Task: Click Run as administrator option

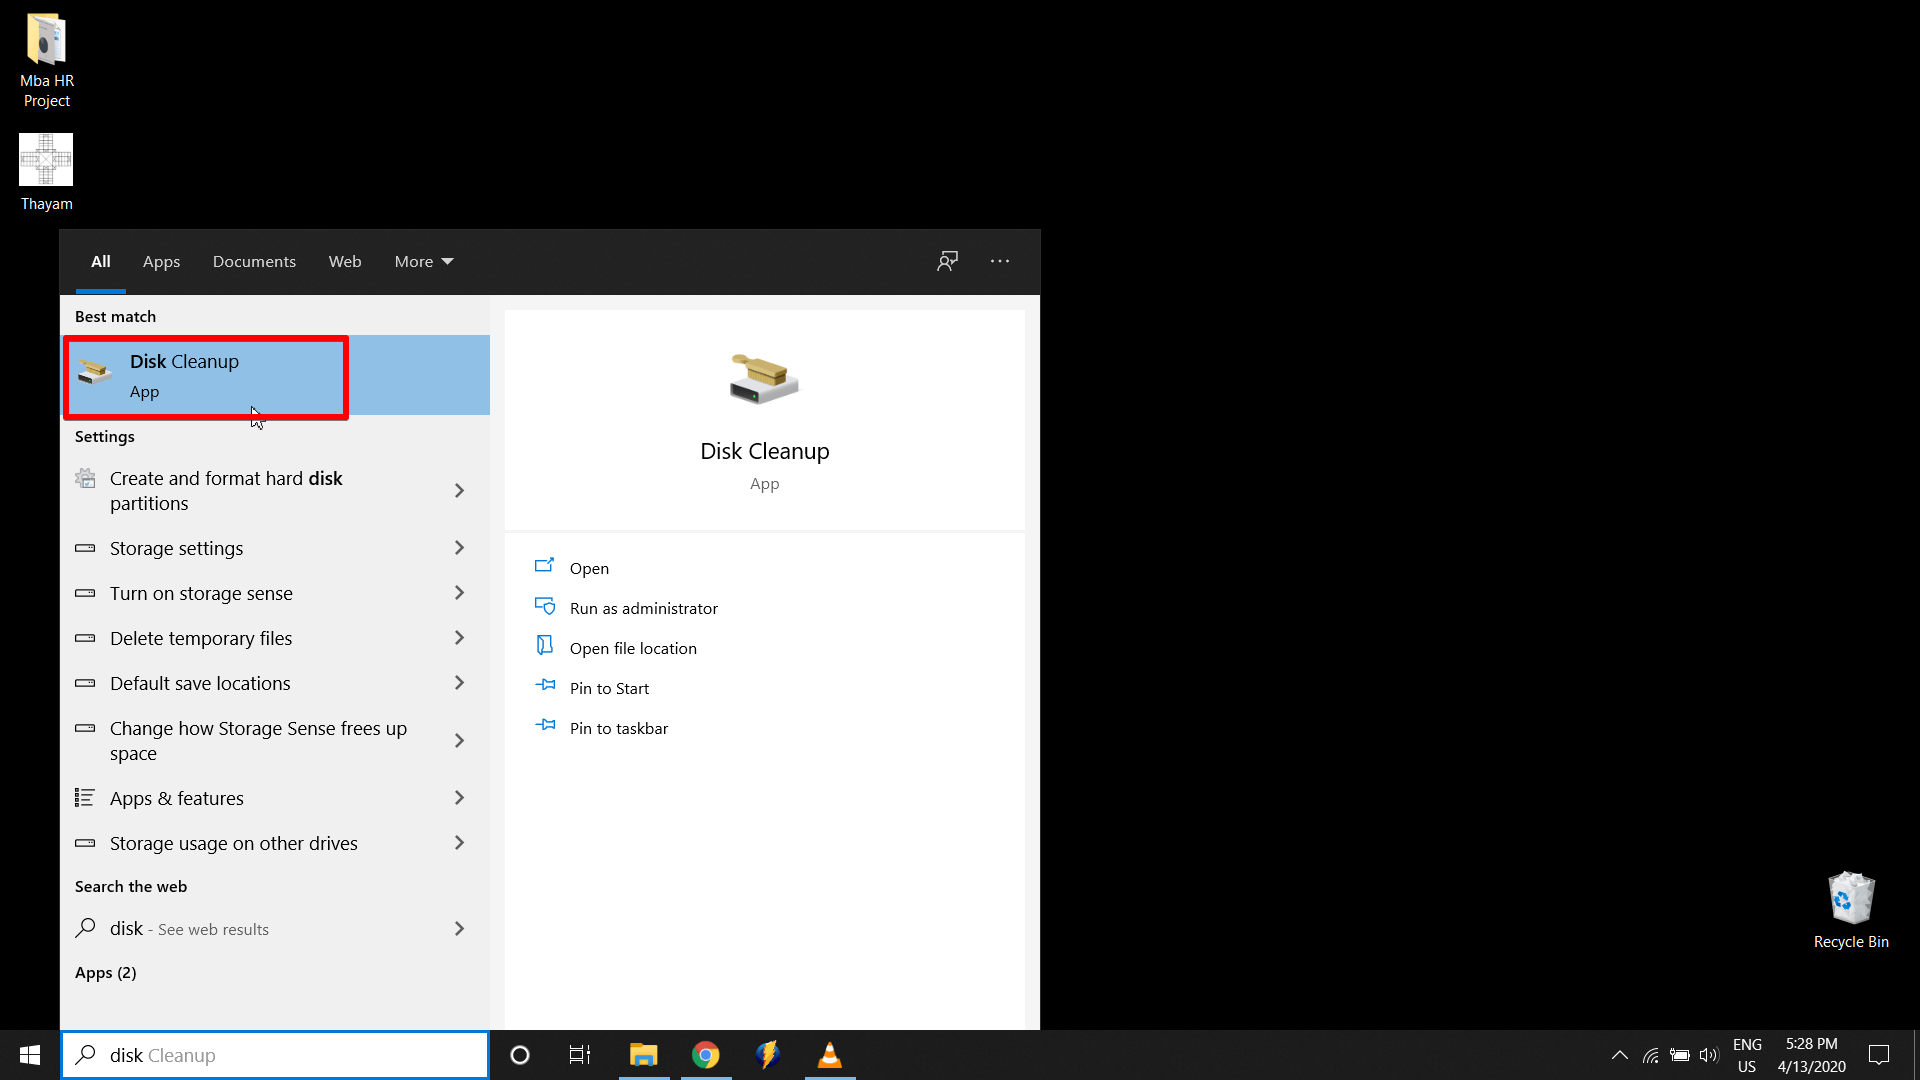Action: (x=644, y=608)
